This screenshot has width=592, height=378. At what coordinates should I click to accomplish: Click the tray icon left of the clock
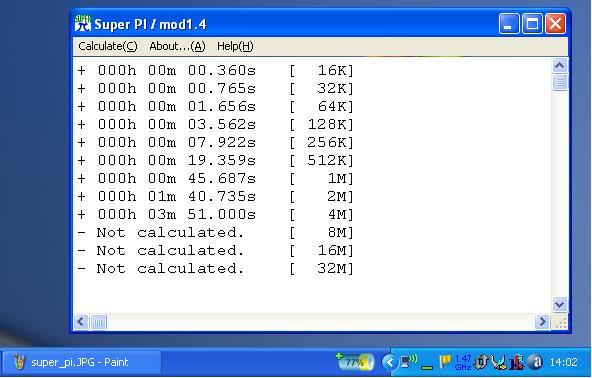(x=536, y=363)
